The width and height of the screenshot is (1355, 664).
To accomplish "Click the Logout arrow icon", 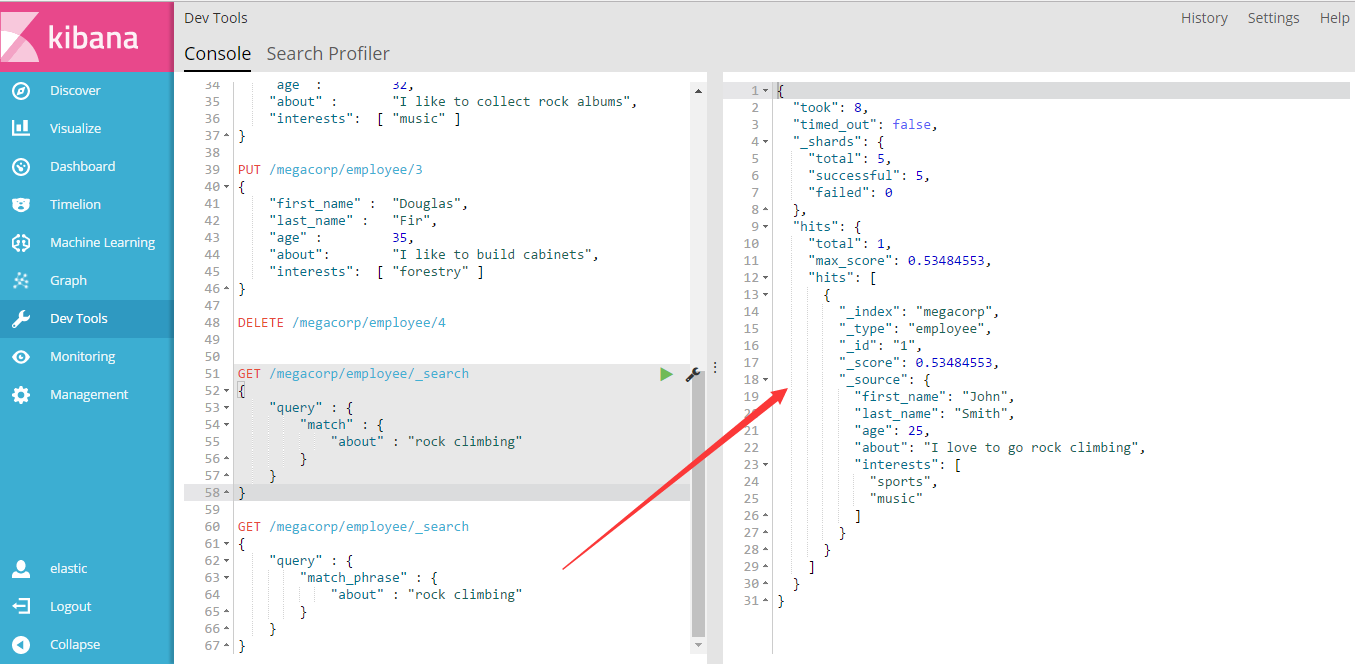I will pos(21,607).
